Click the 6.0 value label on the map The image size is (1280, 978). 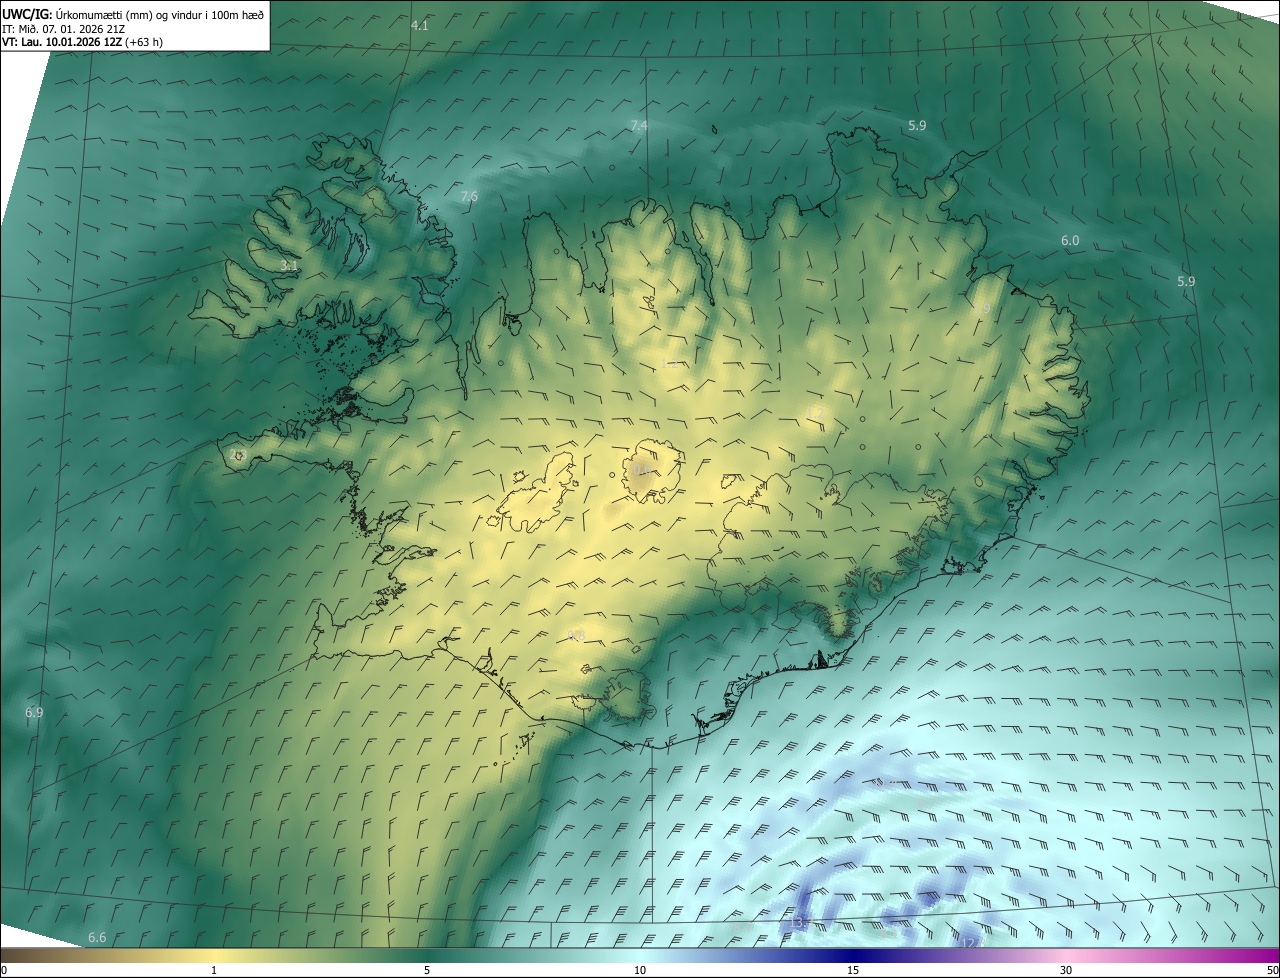[1070, 241]
